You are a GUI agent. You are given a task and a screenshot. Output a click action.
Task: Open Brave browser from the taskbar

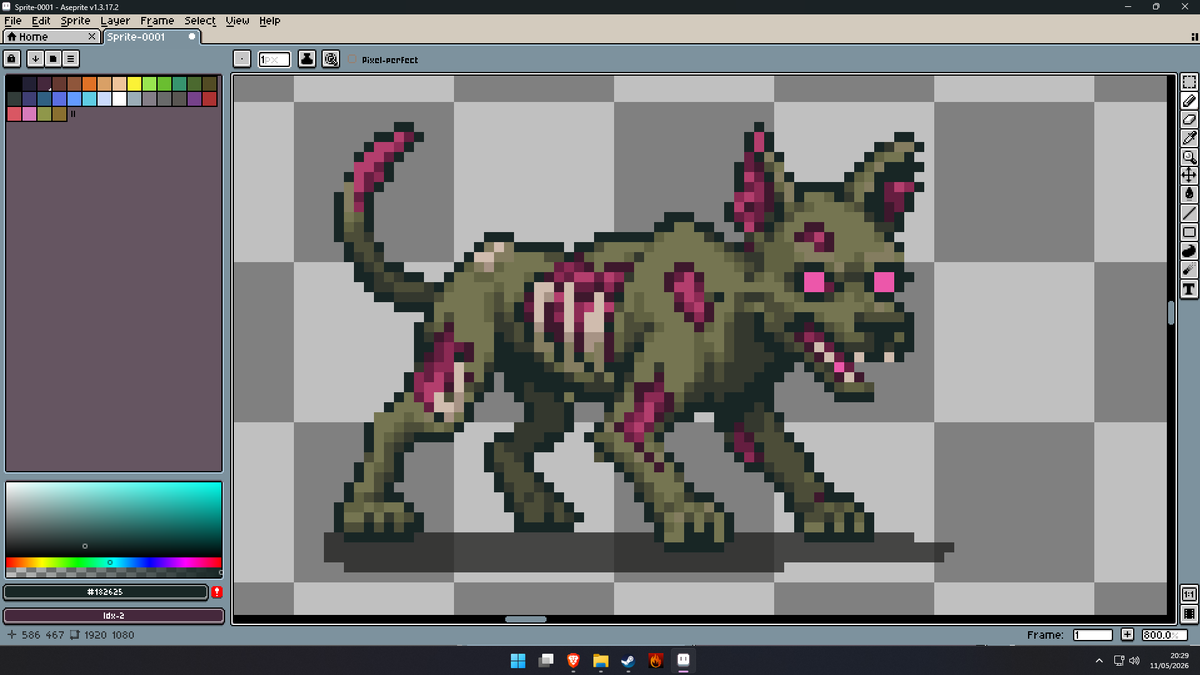[x=573, y=660]
